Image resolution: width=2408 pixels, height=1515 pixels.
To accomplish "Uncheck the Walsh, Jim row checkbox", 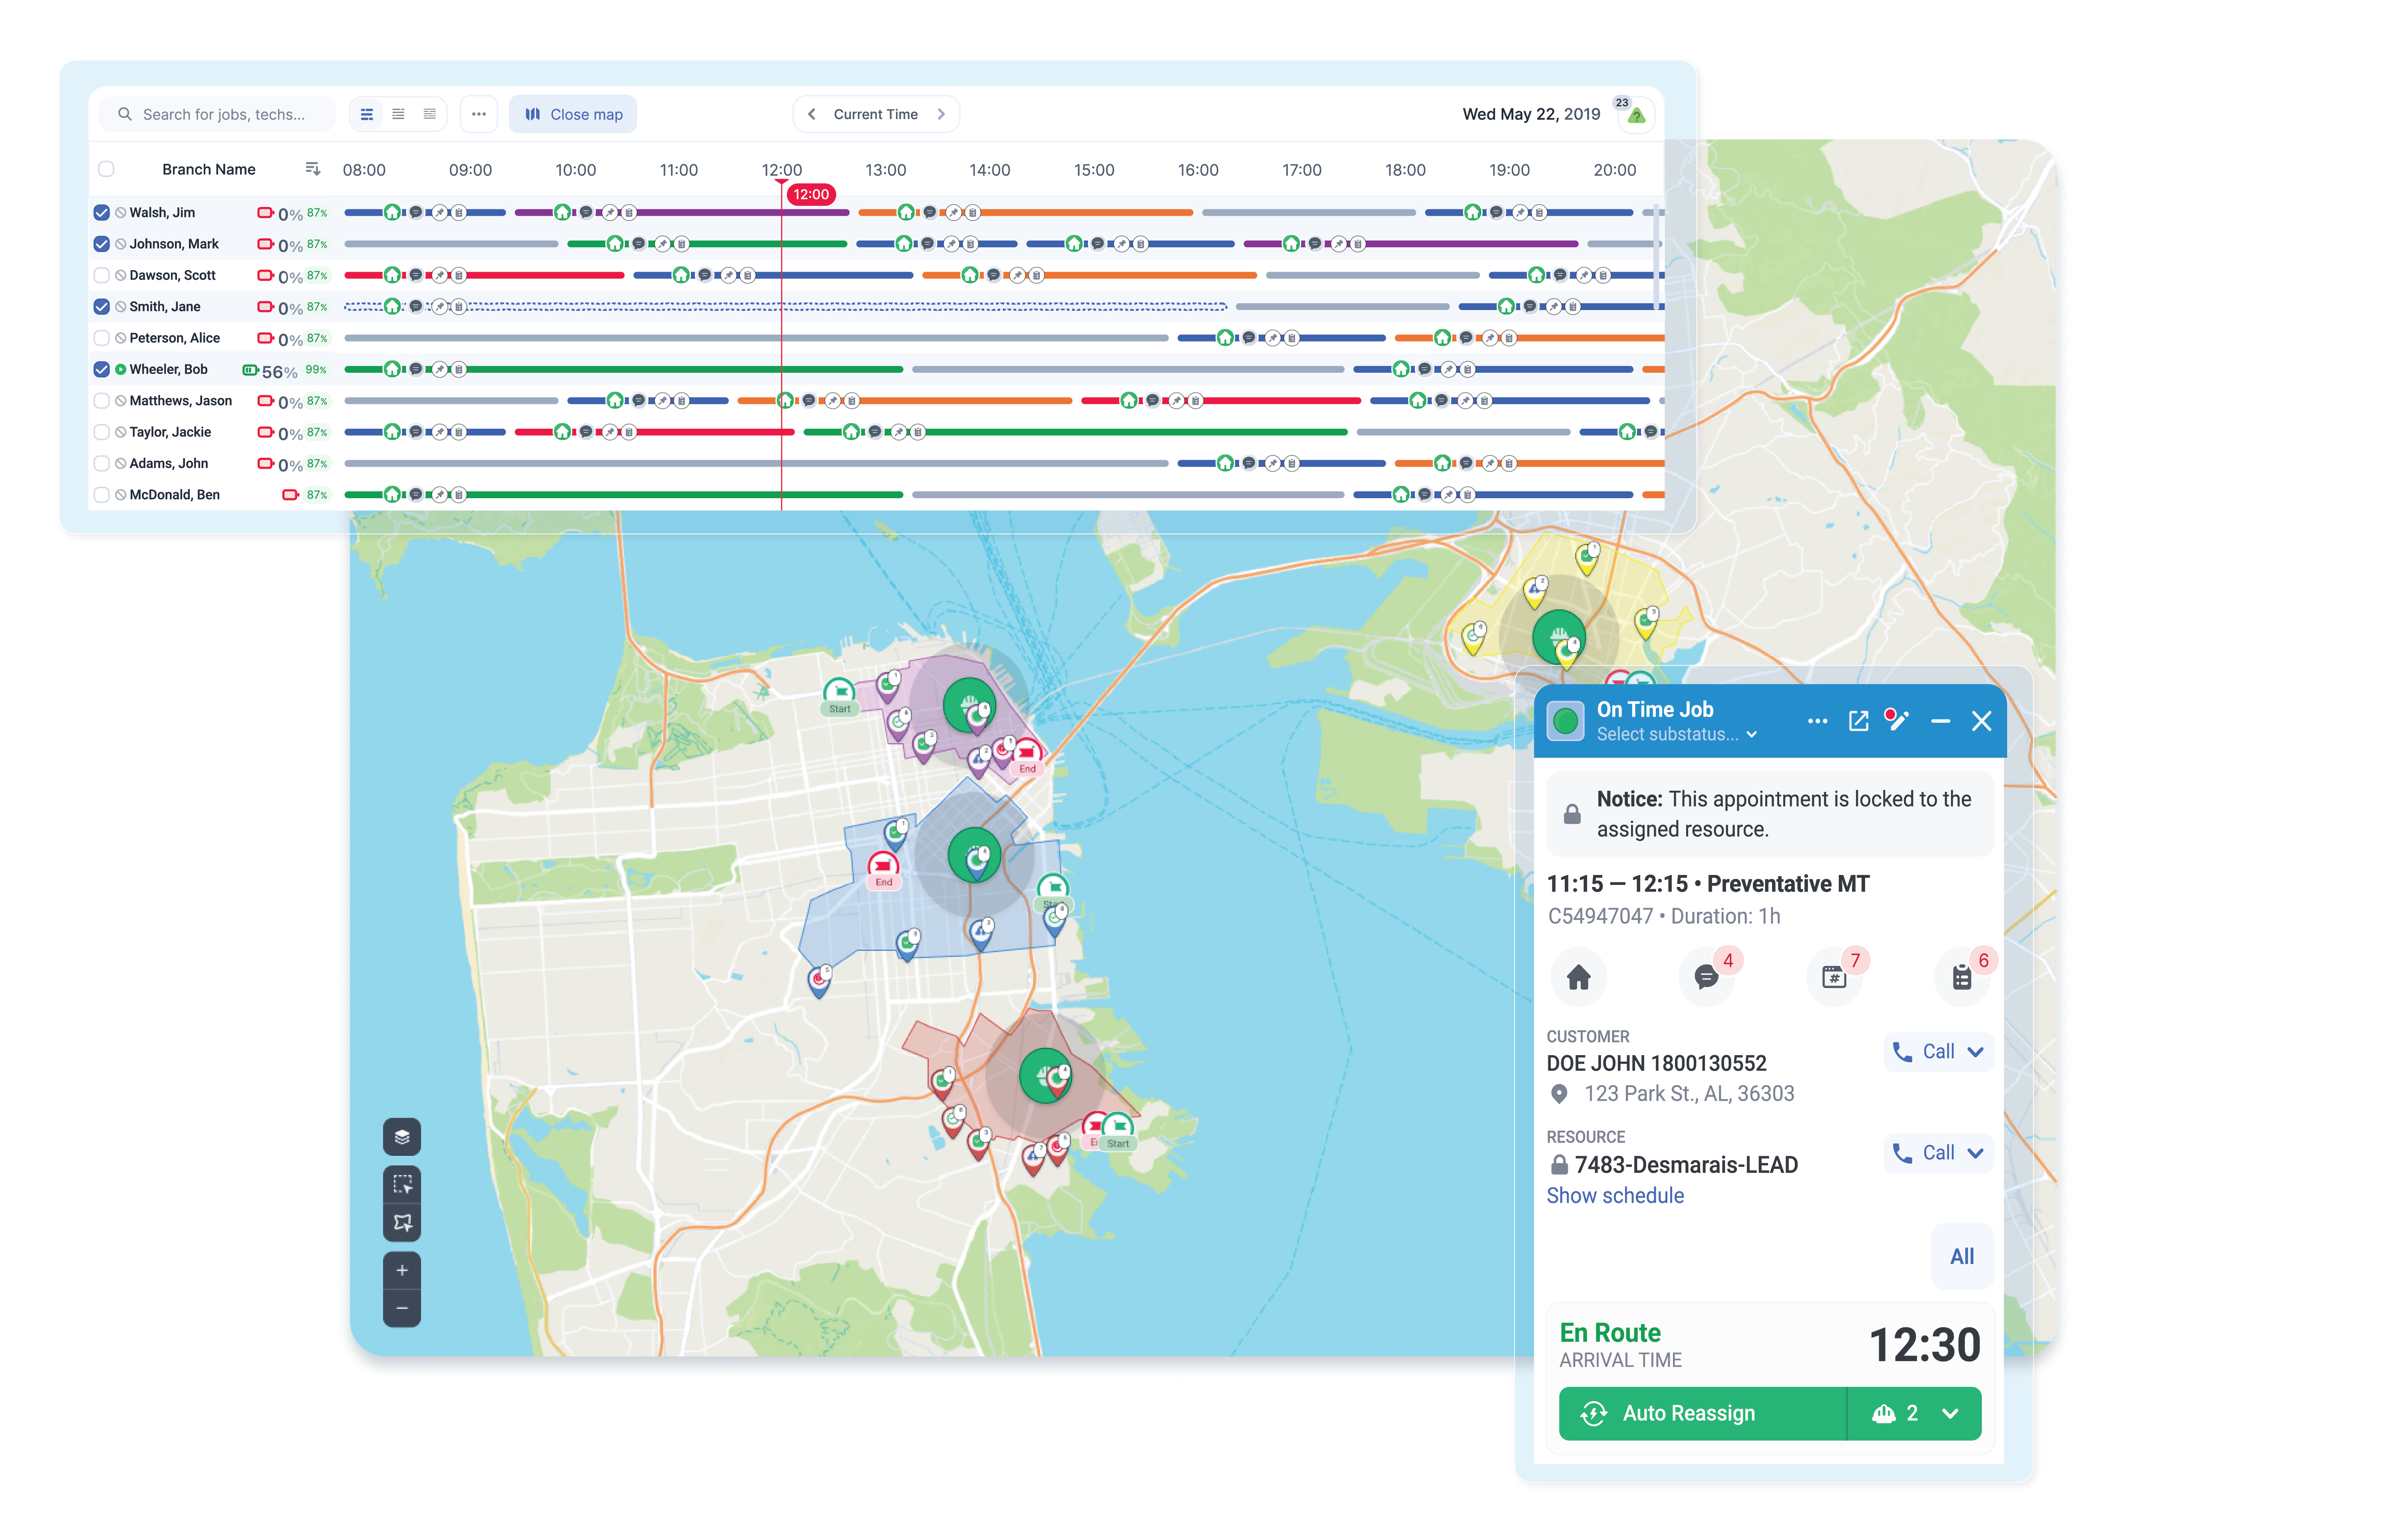I will coord(101,212).
